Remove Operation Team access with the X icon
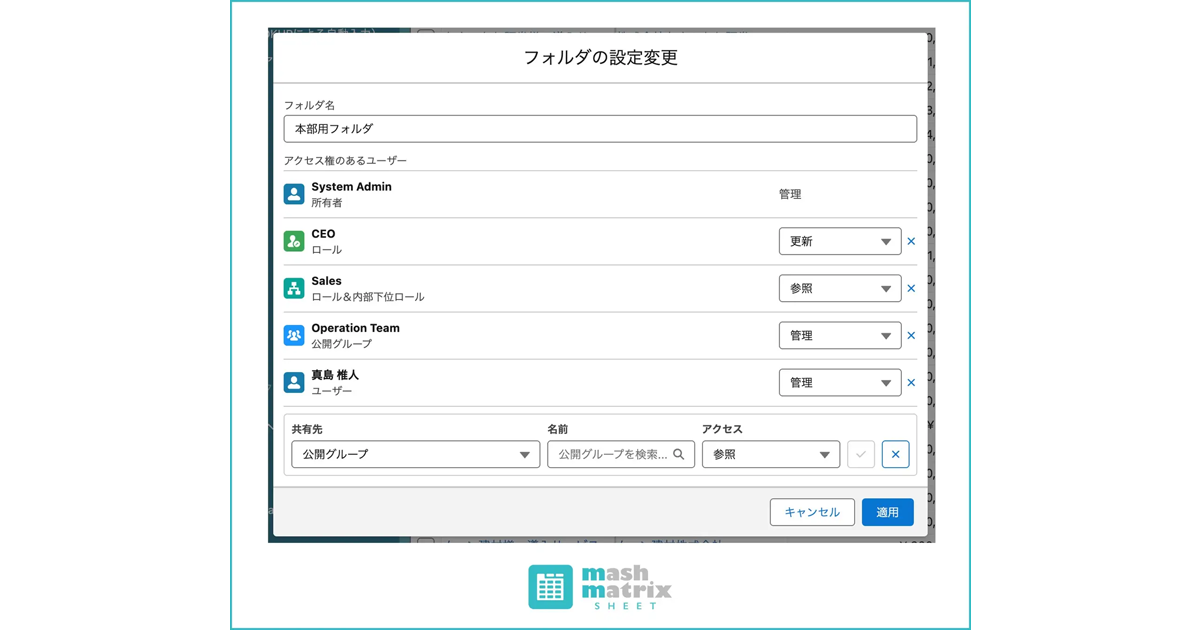 tap(911, 335)
